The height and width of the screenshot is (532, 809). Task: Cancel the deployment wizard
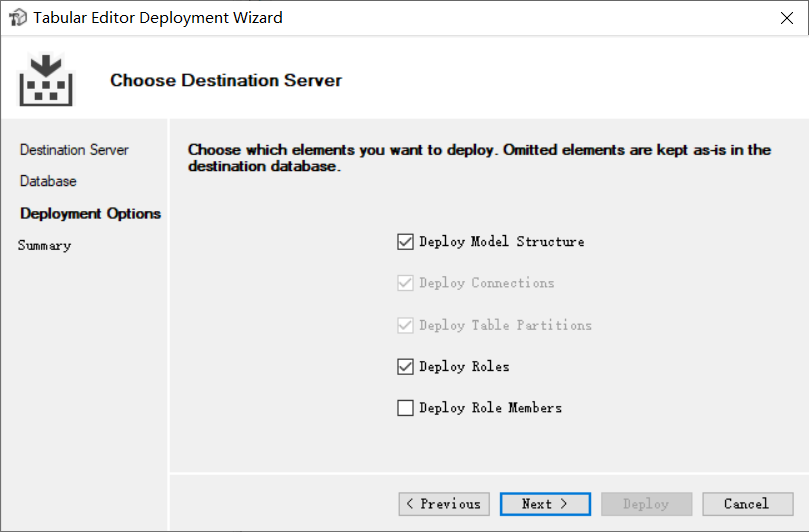click(747, 504)
